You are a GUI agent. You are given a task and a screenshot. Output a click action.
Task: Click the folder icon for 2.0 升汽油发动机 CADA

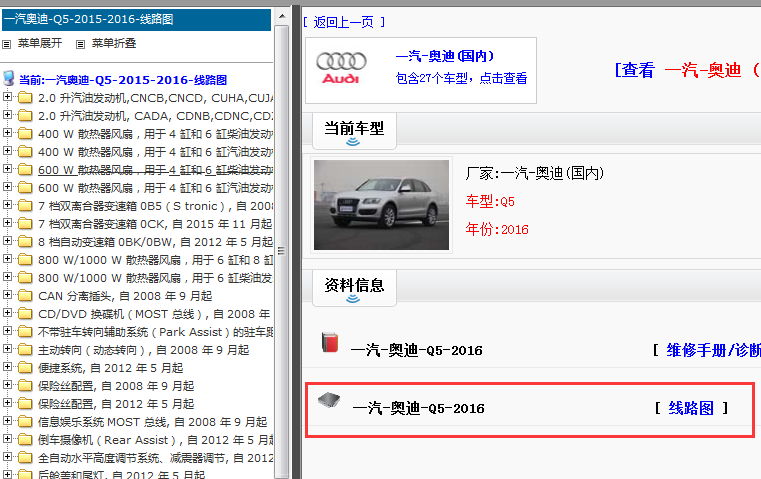click(25, 116)
